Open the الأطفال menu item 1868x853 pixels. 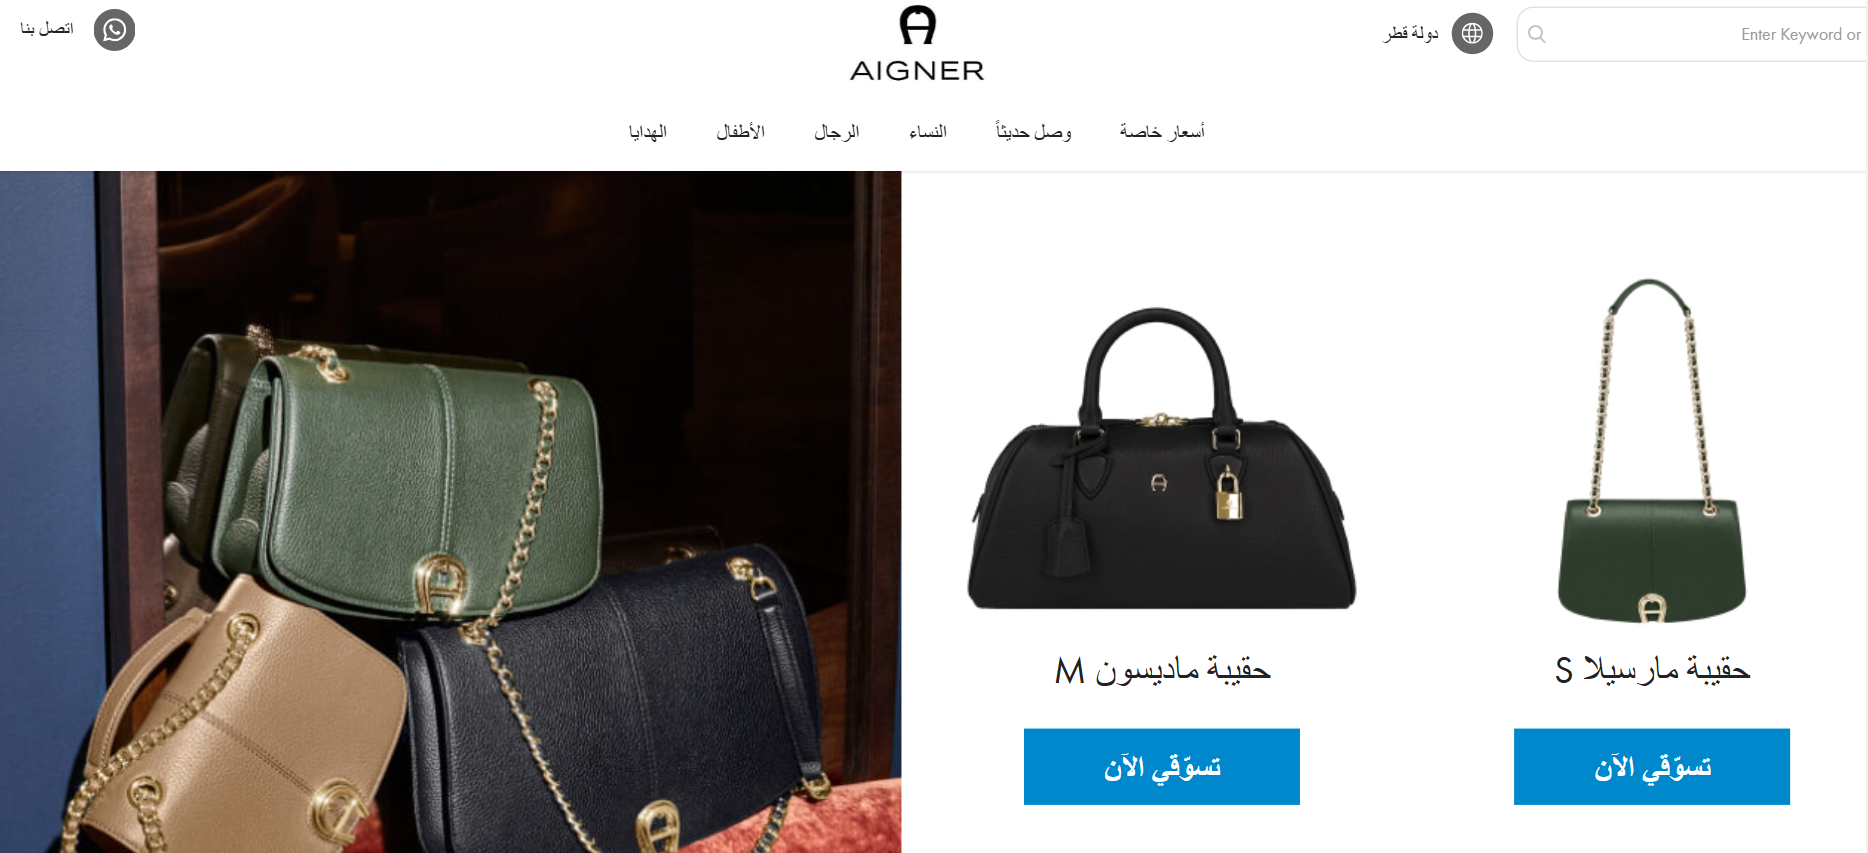pyautogui.click(x=741, y=132)
